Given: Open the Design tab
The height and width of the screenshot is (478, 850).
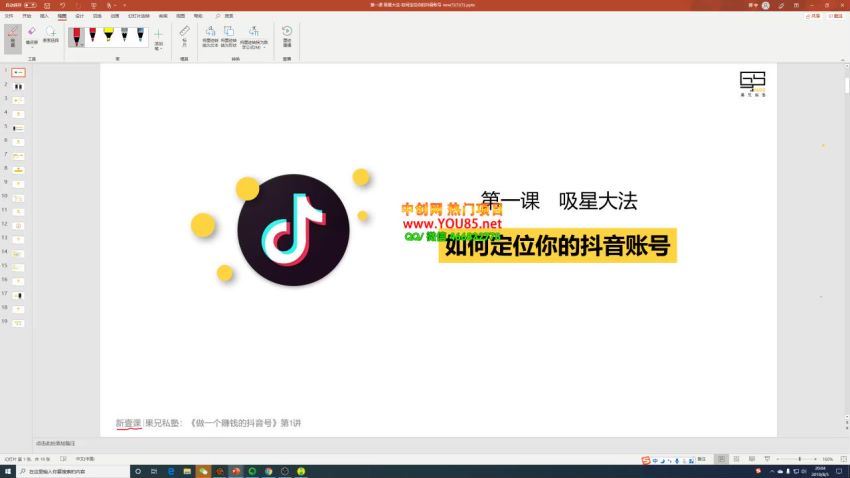Looking at the screenshot, I should (79, 16).
